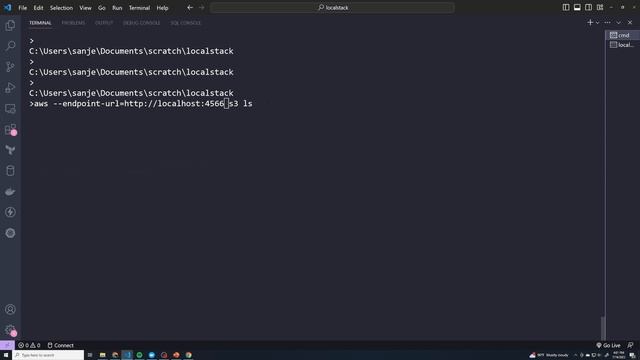The height and width of the screenshot is (360, 640).
Task: Open the notifications bell in status bar
Action: point(630,345)
